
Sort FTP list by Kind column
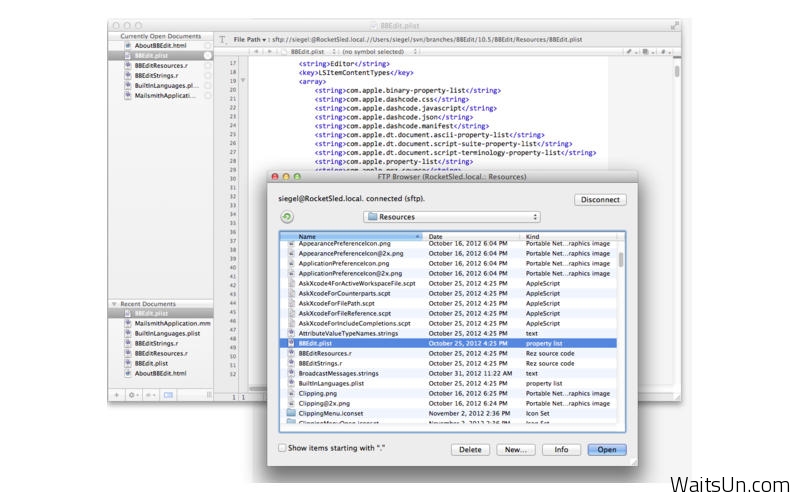(568, 236)
